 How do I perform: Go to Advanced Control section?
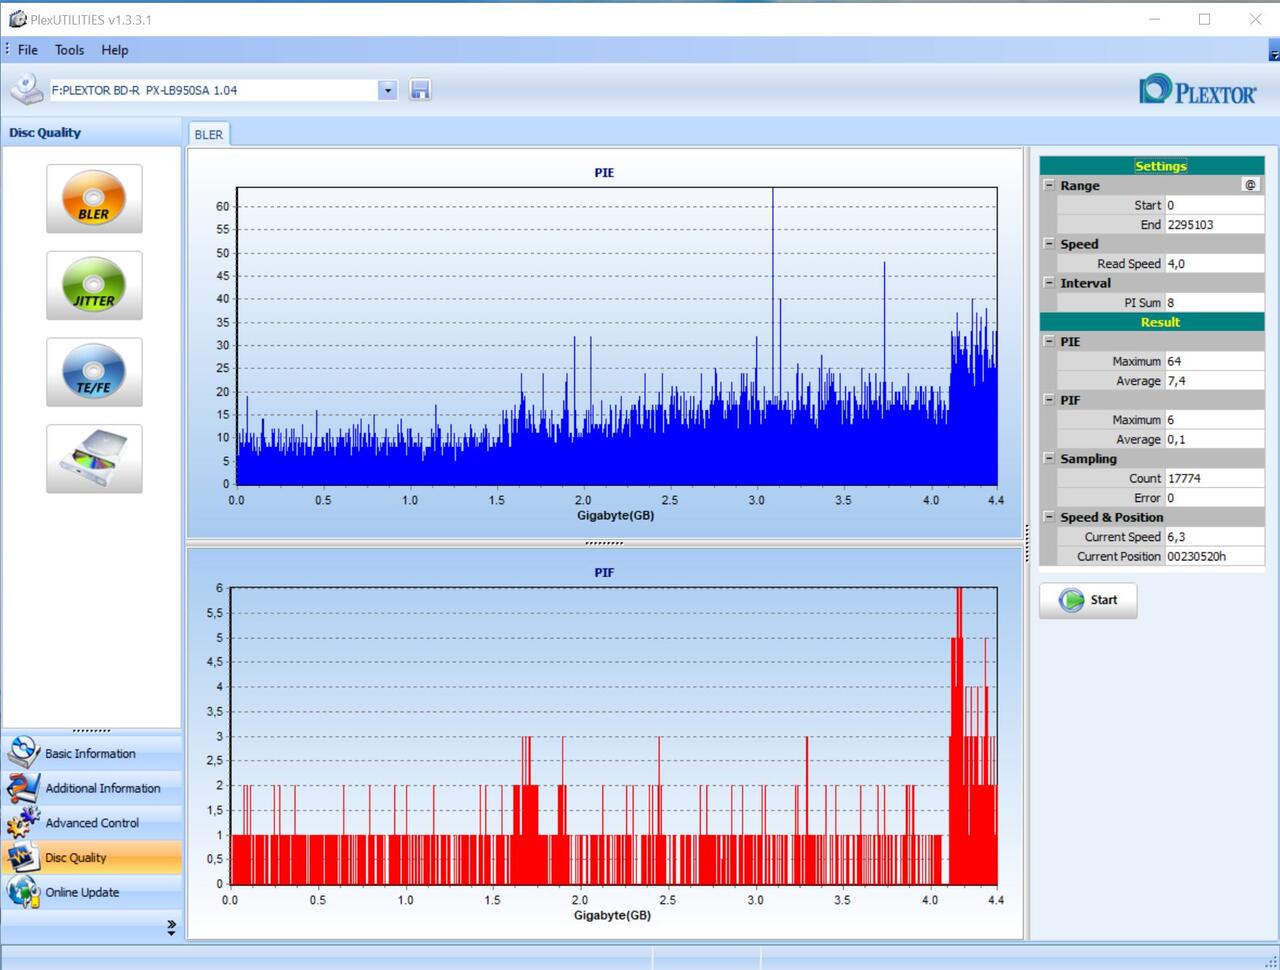[92, 823]
